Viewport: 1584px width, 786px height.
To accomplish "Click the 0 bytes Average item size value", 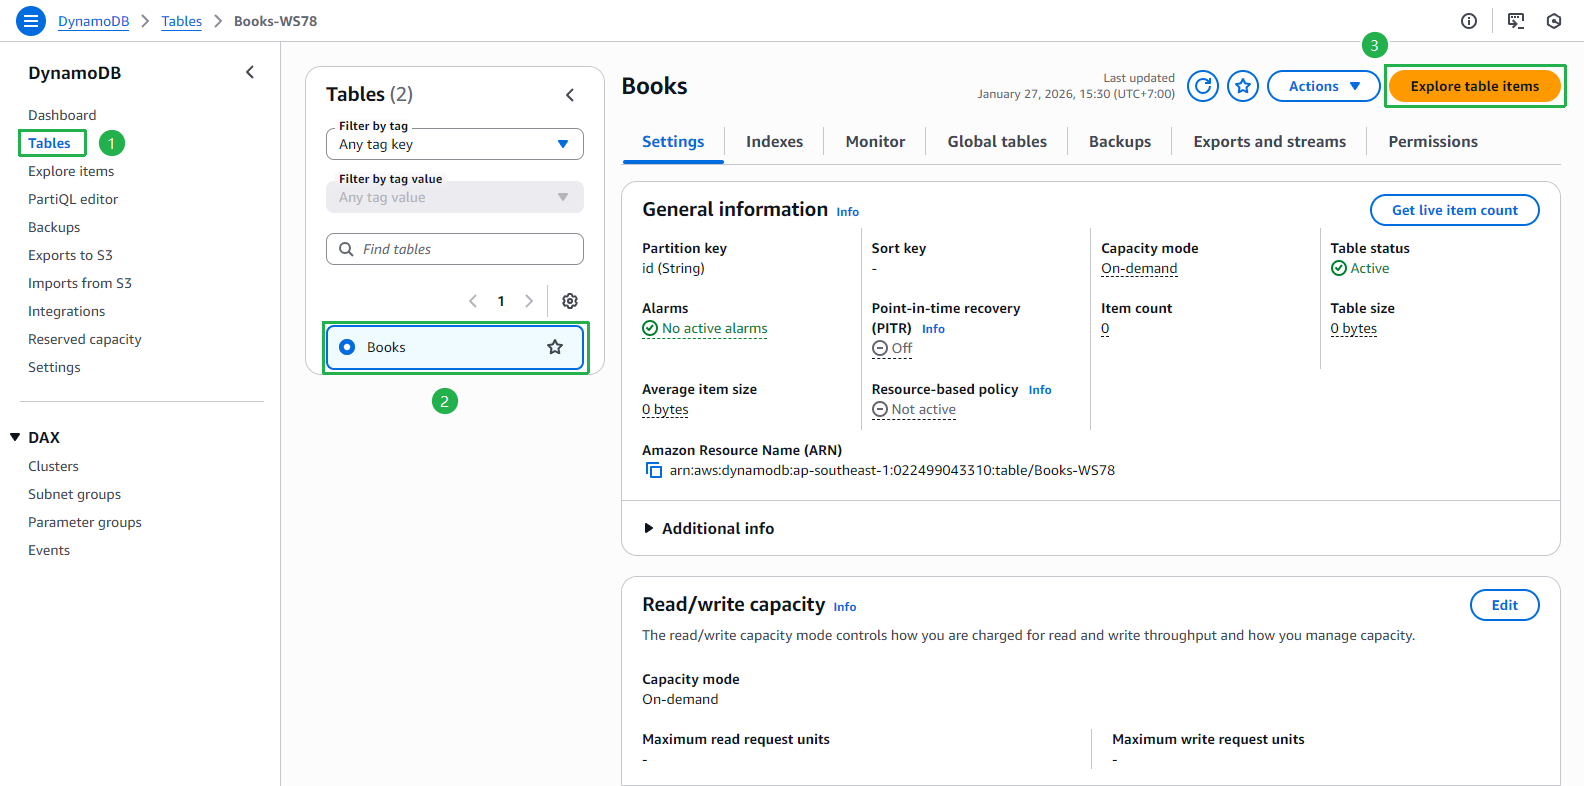I will click(665, 409).
